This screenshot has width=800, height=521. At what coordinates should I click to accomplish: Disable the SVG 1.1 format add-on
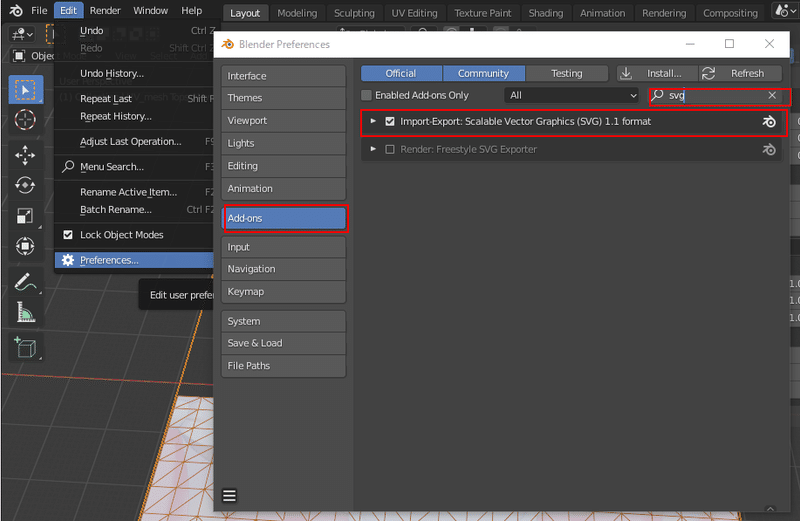tap(390, 121)
